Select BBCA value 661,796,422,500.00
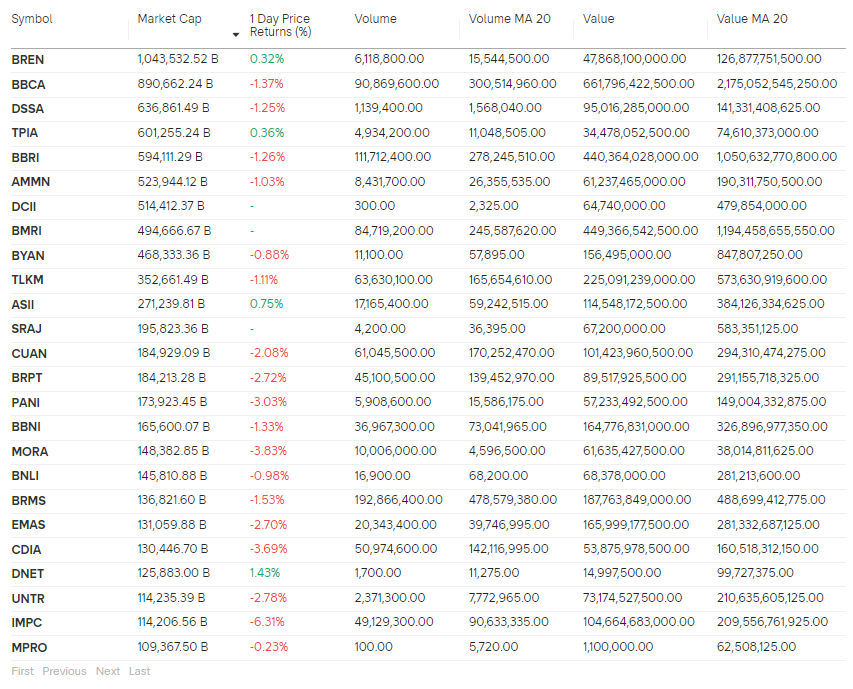The width and height of the screenshot is (853, 689). [639, 84]
